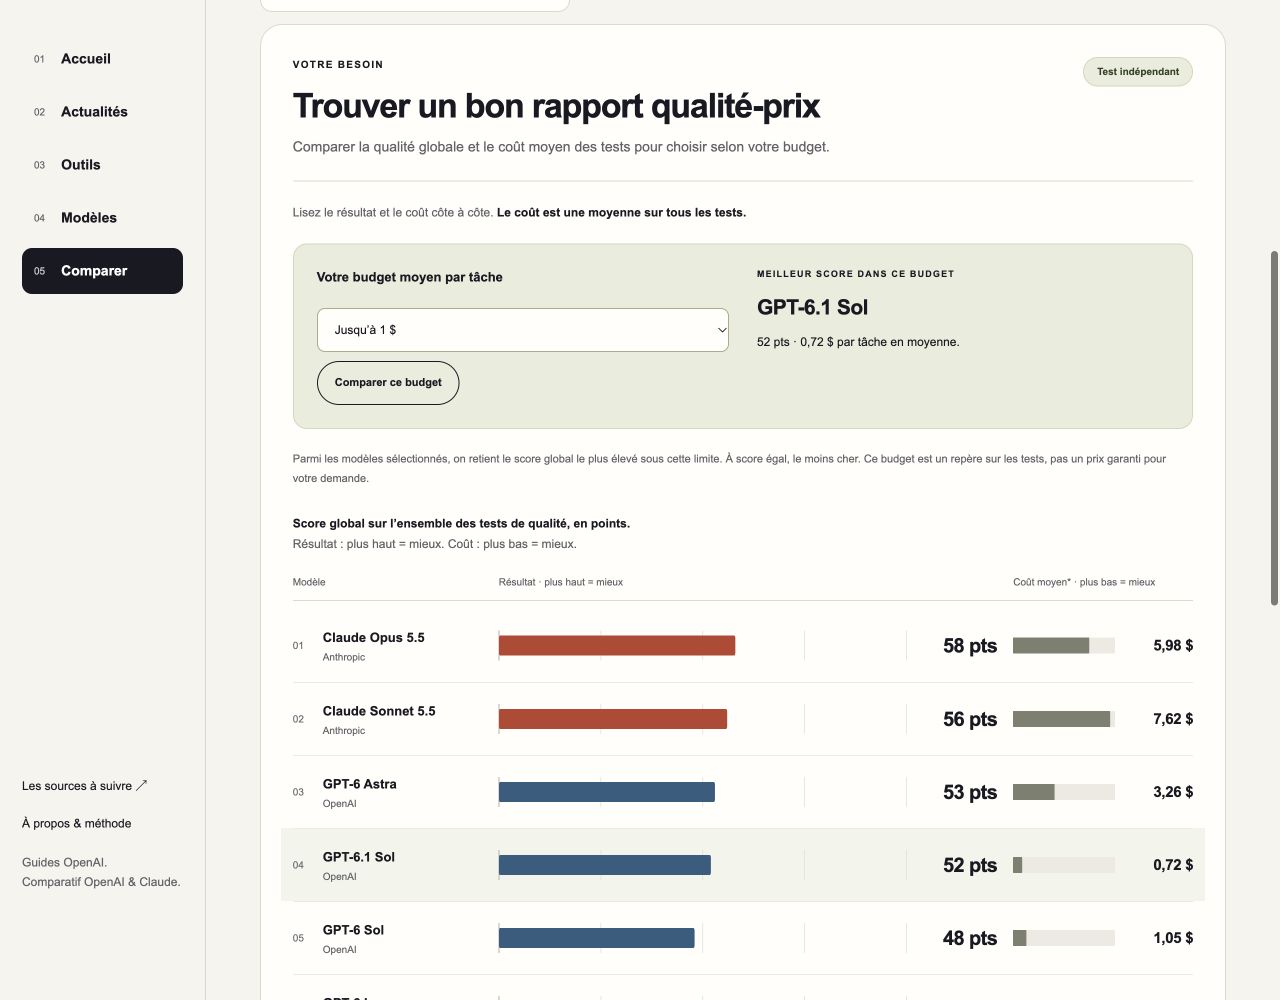Open the Outils section
The image size is (1280, 1000).
[102, 165]
